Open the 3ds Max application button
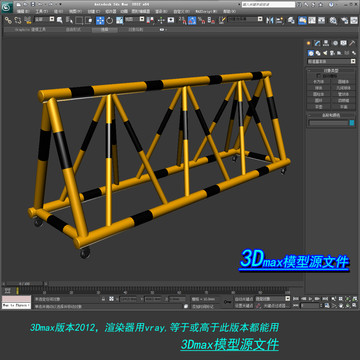360x360 pixels. pyautogui.click(x=7, y=7)
